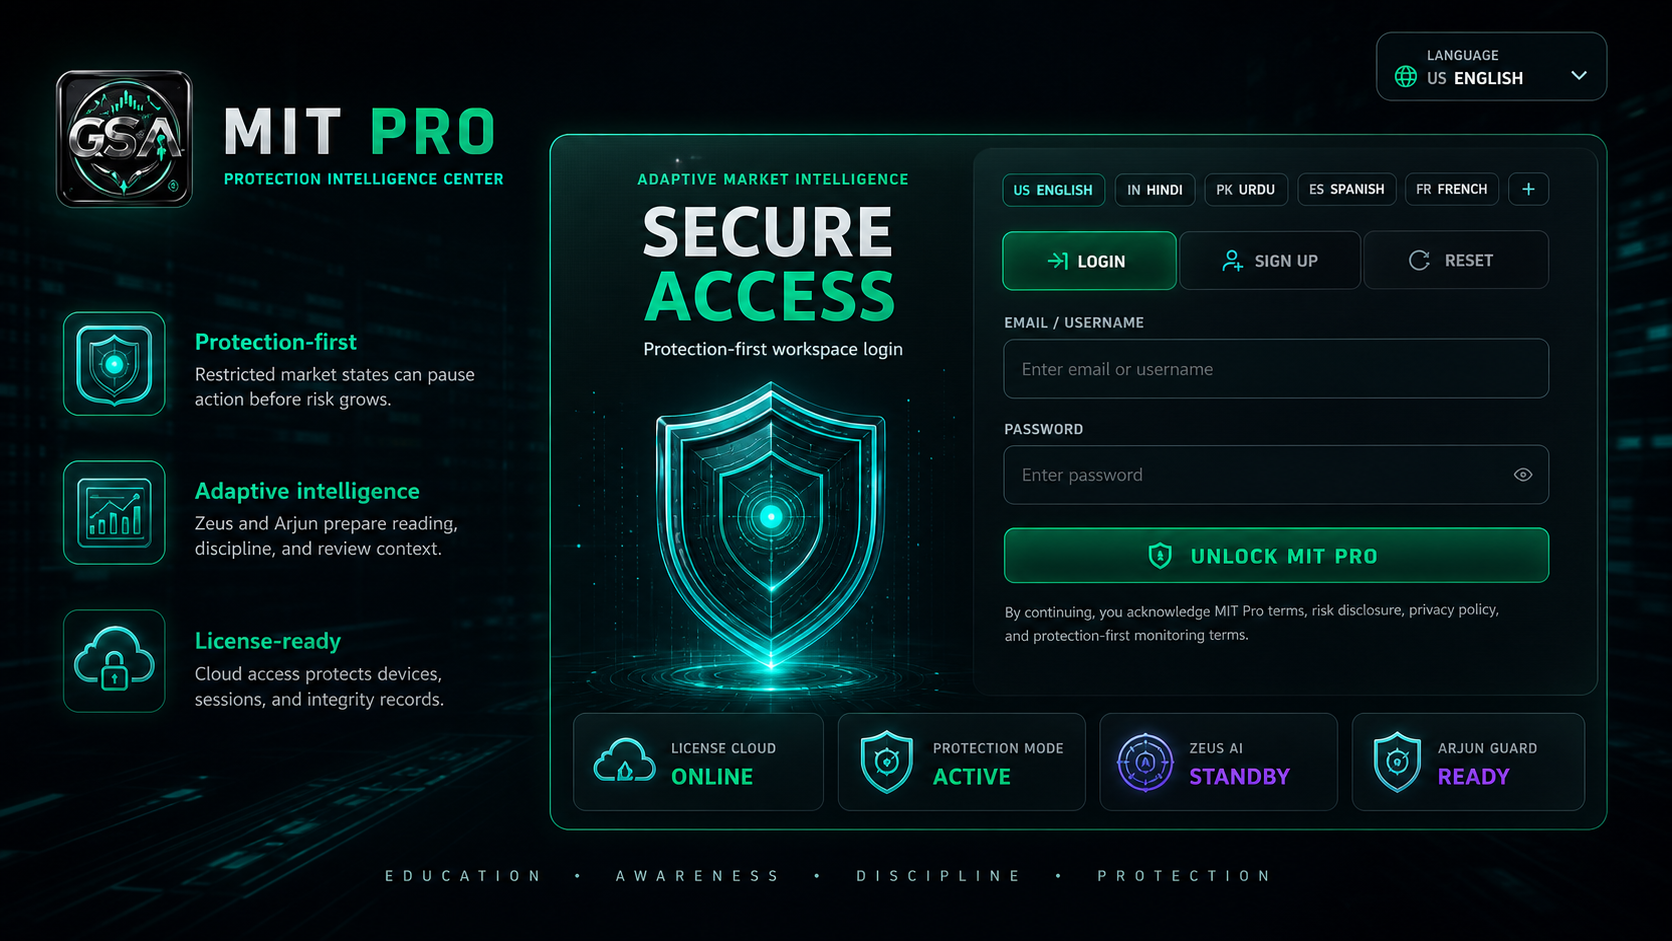Select the US English language chip

pos(1053,190)
